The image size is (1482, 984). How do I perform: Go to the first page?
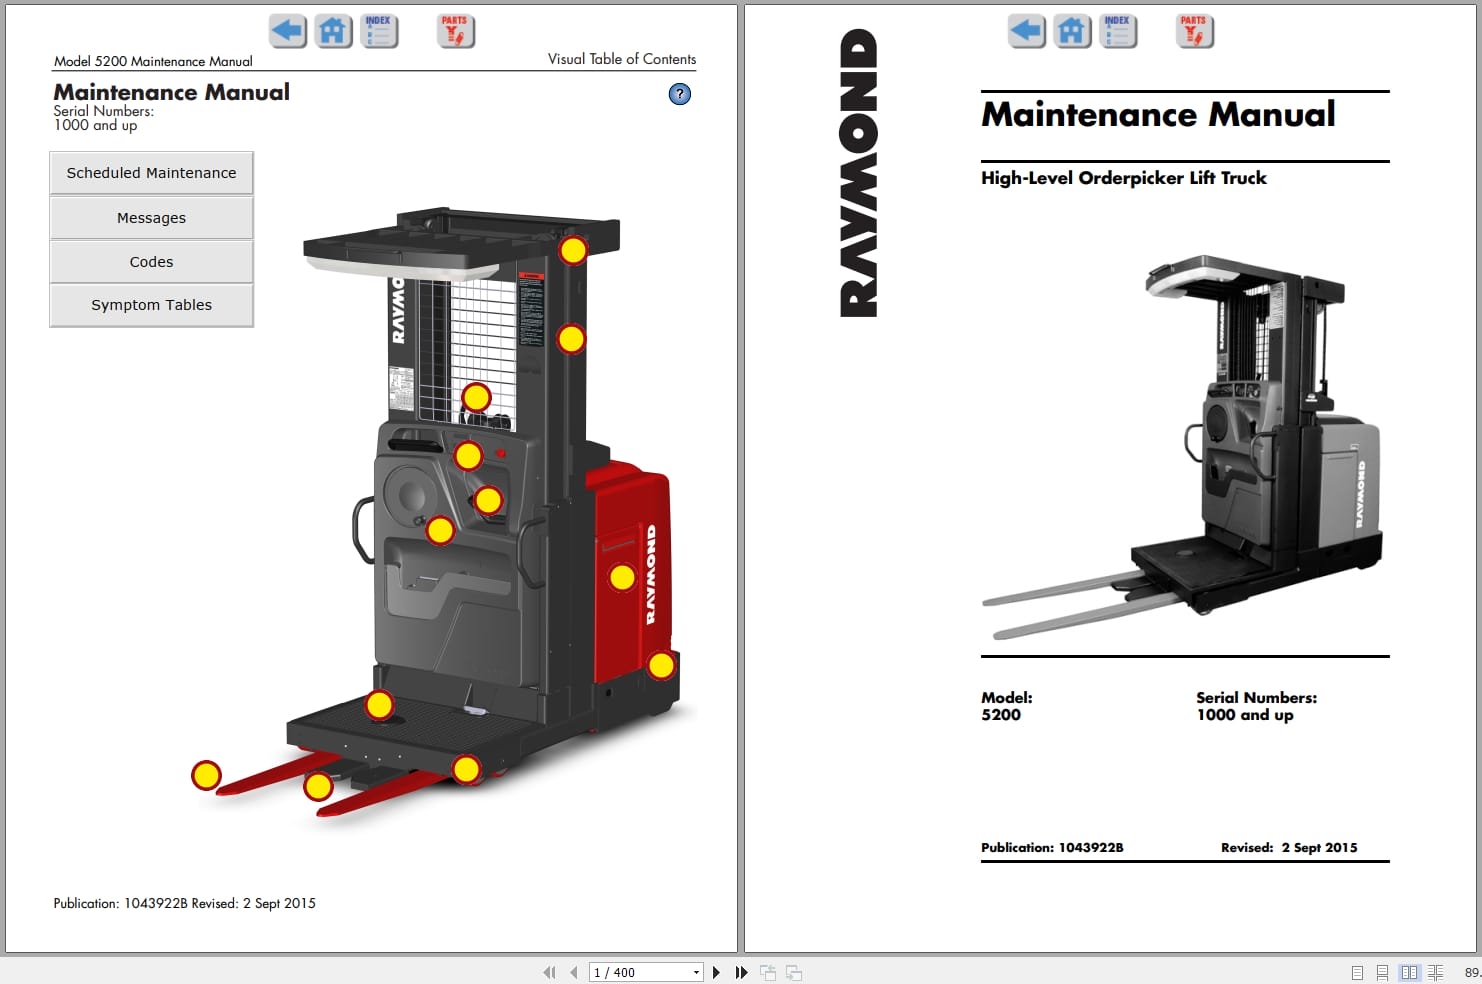pos(549,972)
